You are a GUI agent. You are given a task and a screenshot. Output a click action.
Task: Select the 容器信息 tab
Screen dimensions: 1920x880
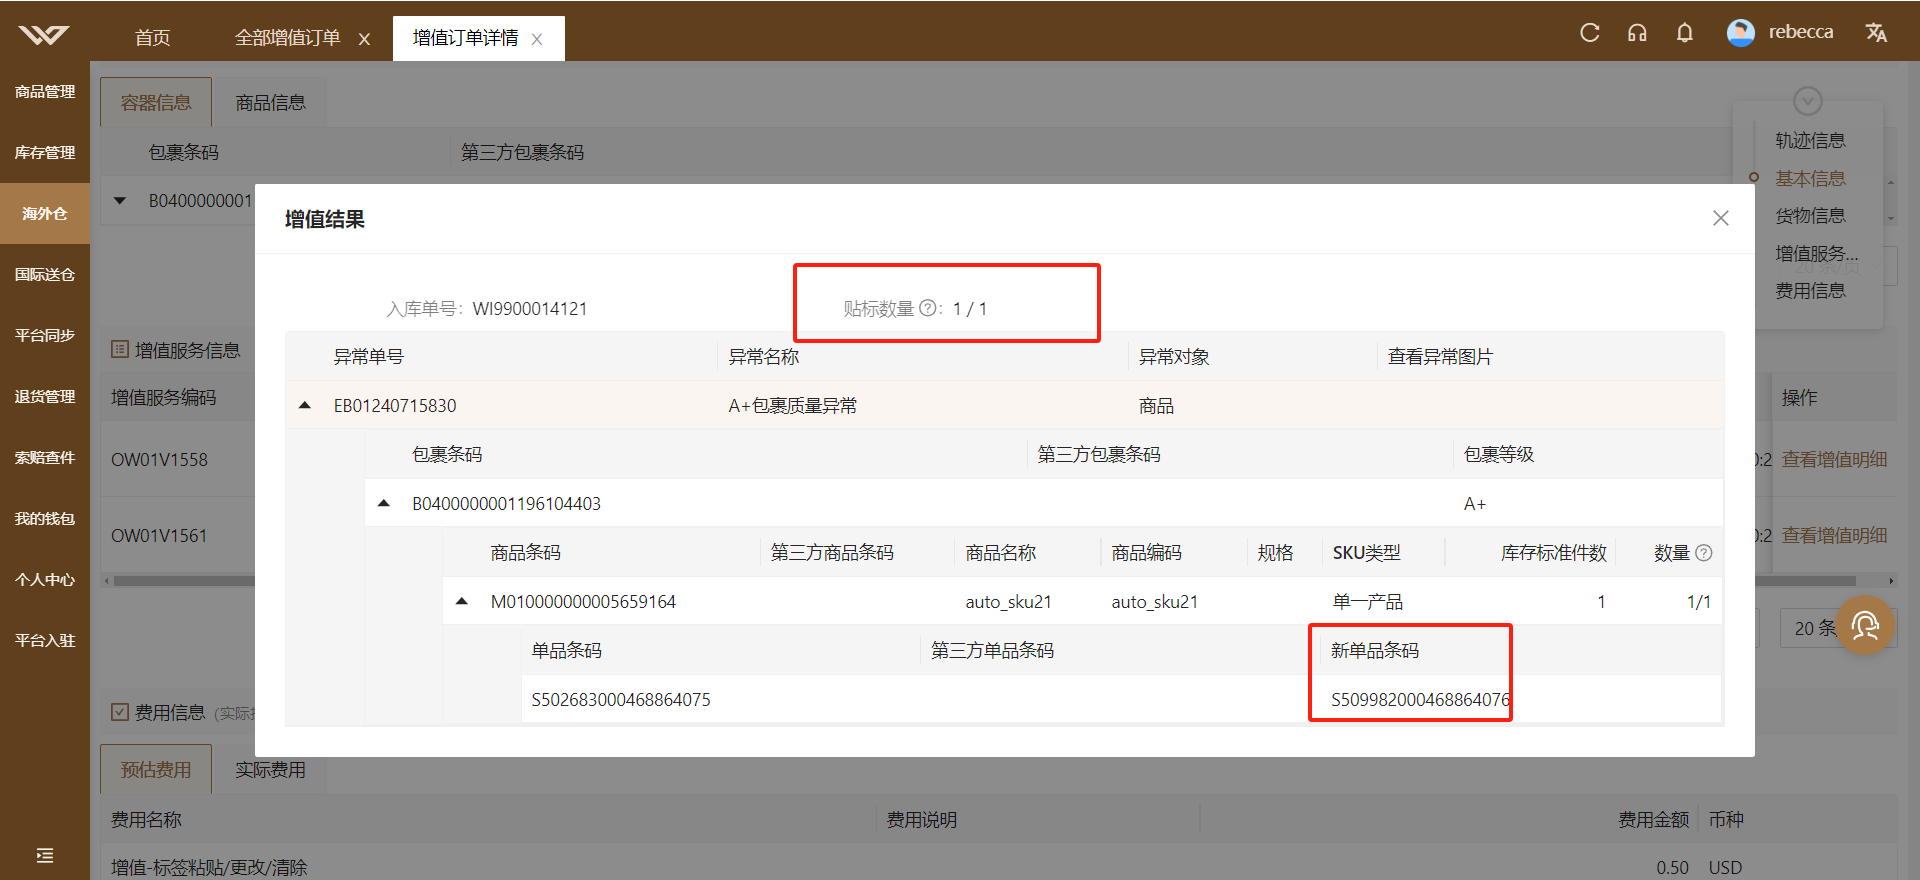coord(156,102)
